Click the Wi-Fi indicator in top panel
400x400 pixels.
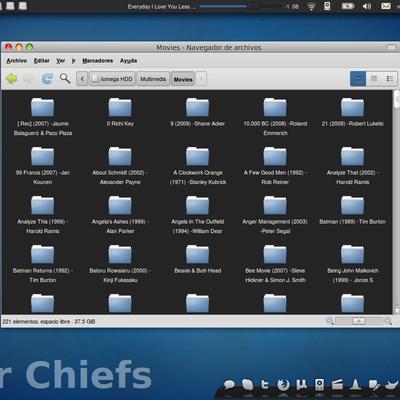[311, 6]
